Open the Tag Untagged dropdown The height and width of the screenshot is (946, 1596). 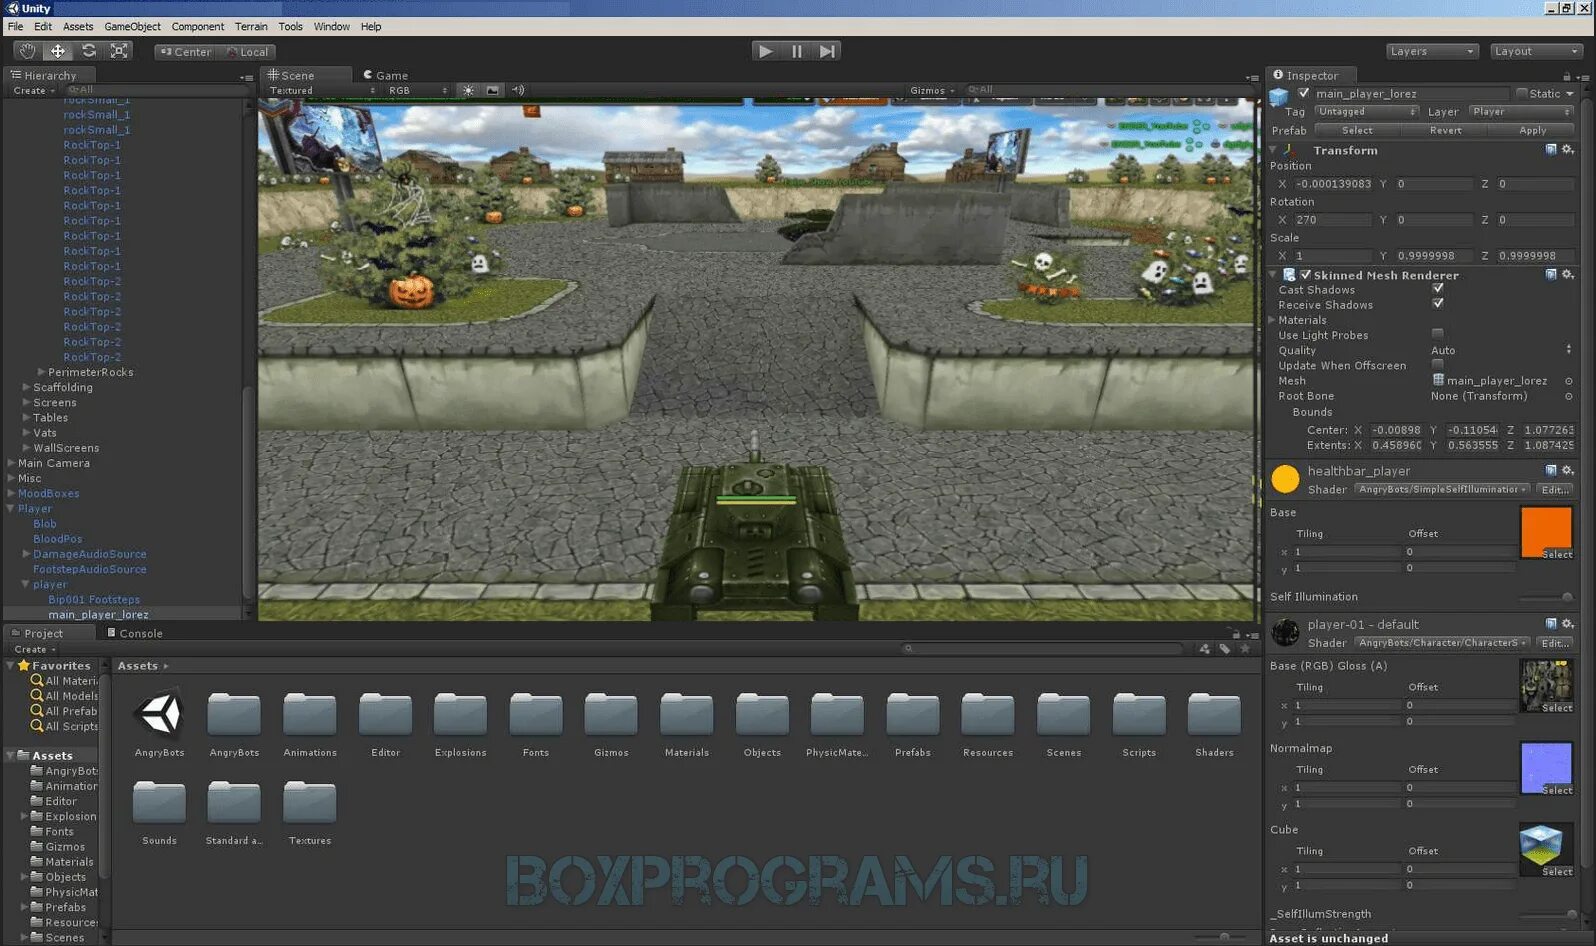click(x=1366, y=112)
